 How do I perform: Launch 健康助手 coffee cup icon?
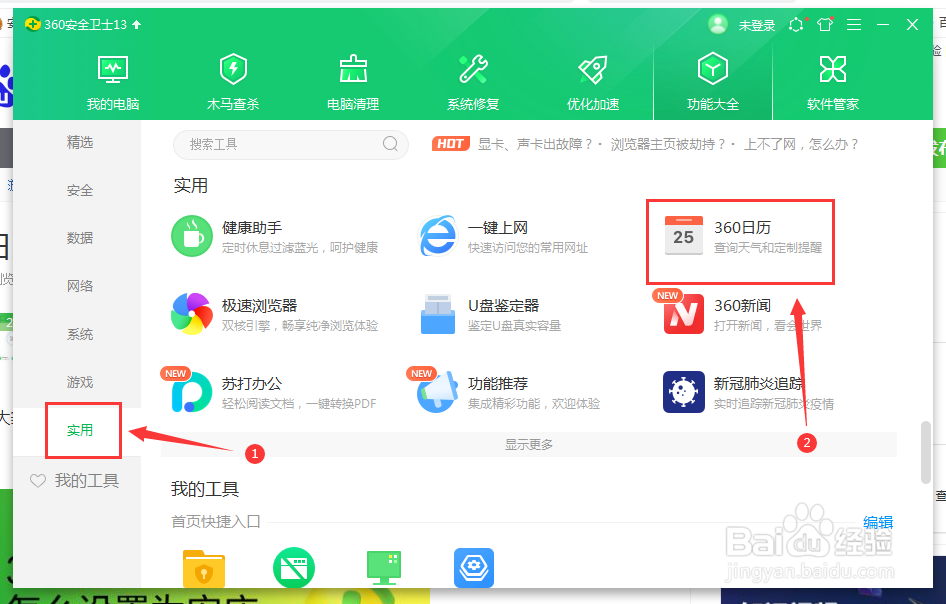(x=192, y=236)
